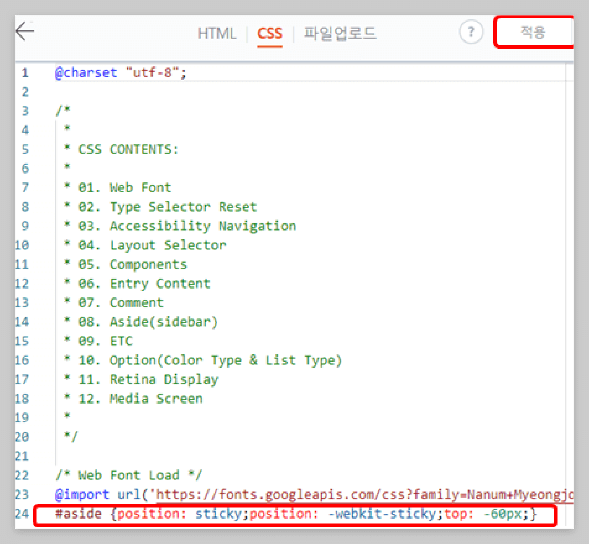Click the '02. Type Selector Reset' line
Image resolution: width=589 pixels, height=544 pixels.
coord(160,207)
